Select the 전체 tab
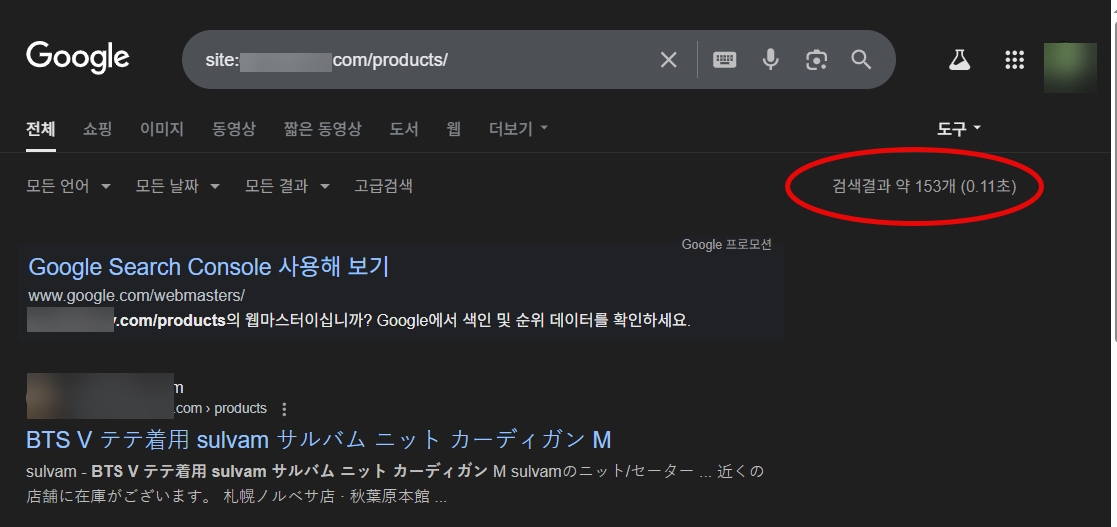1117x527 pixels. [41, 129]
